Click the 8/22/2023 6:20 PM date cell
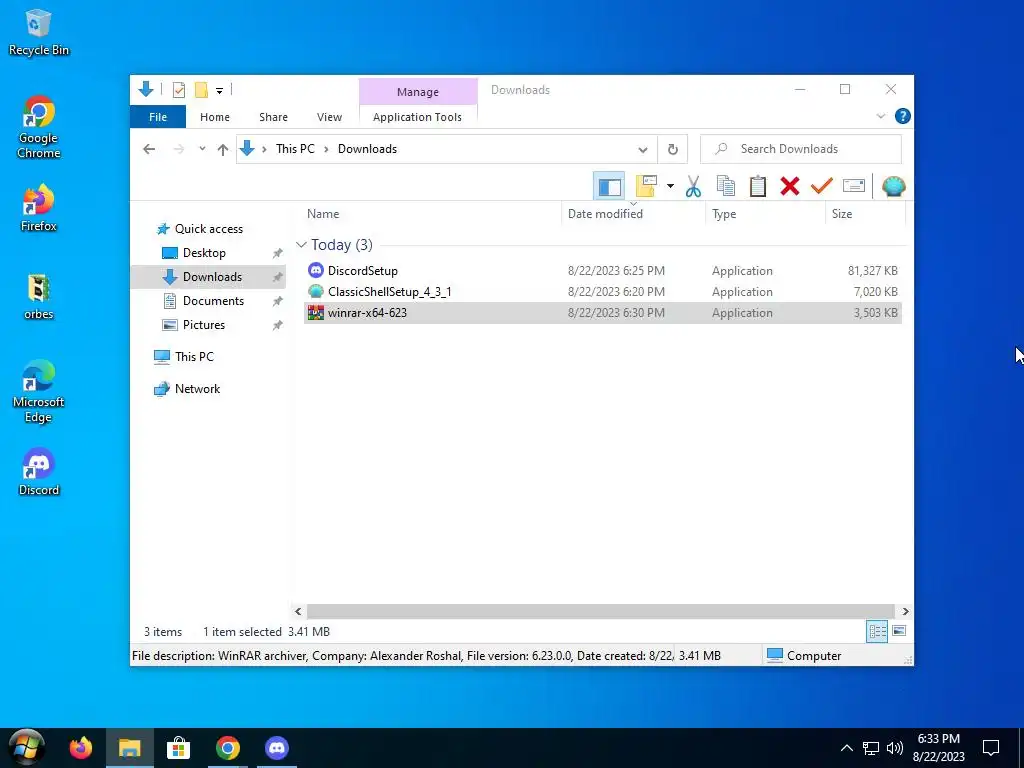Screen dimensions: 1024x768 616,291
